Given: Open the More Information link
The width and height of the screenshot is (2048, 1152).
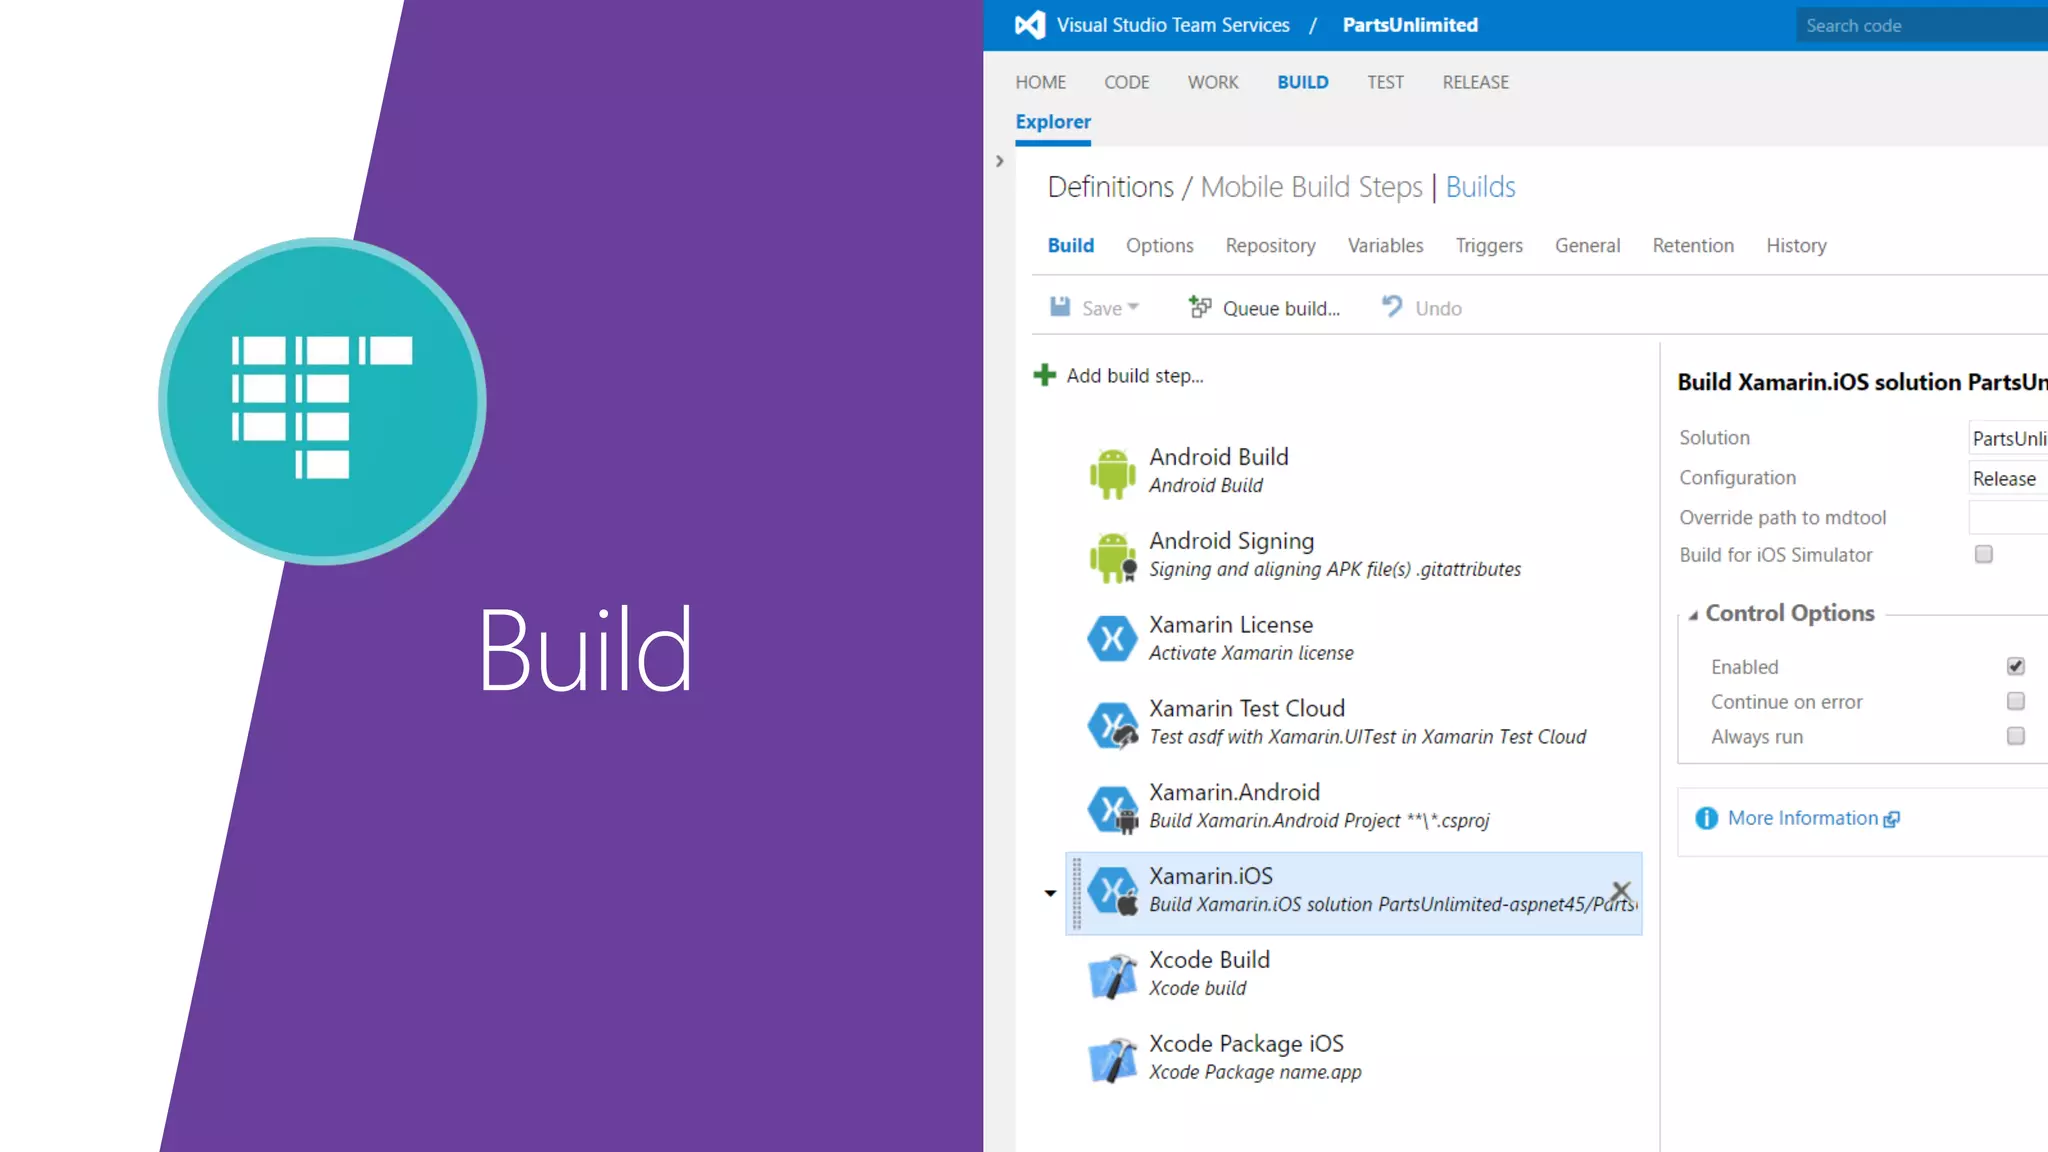Looking at the screenshot, I should (x=1803, y=818).
